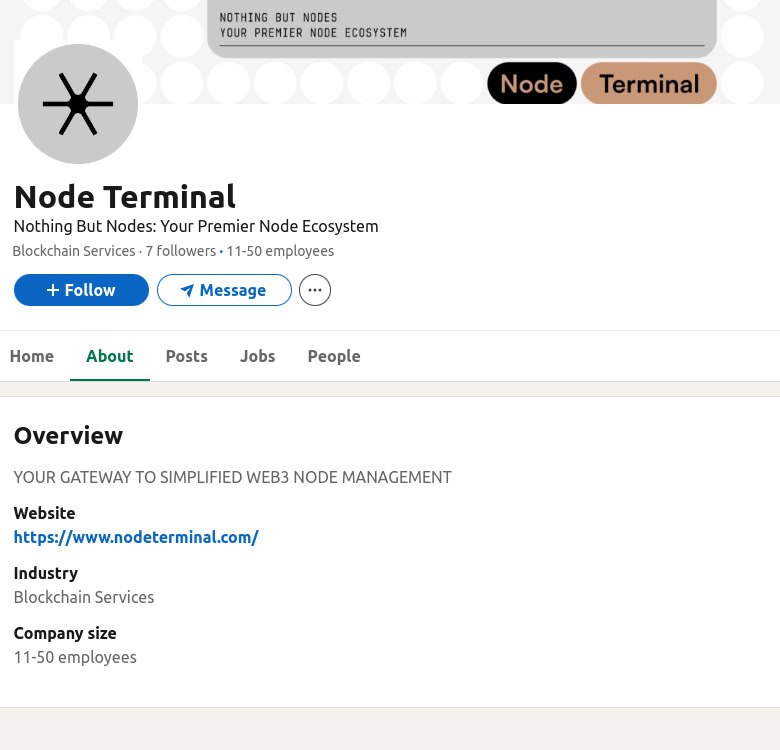Click the black "Node" pill in banner
This screenshot has width=780, height=750.
click(x=531, y=84)
